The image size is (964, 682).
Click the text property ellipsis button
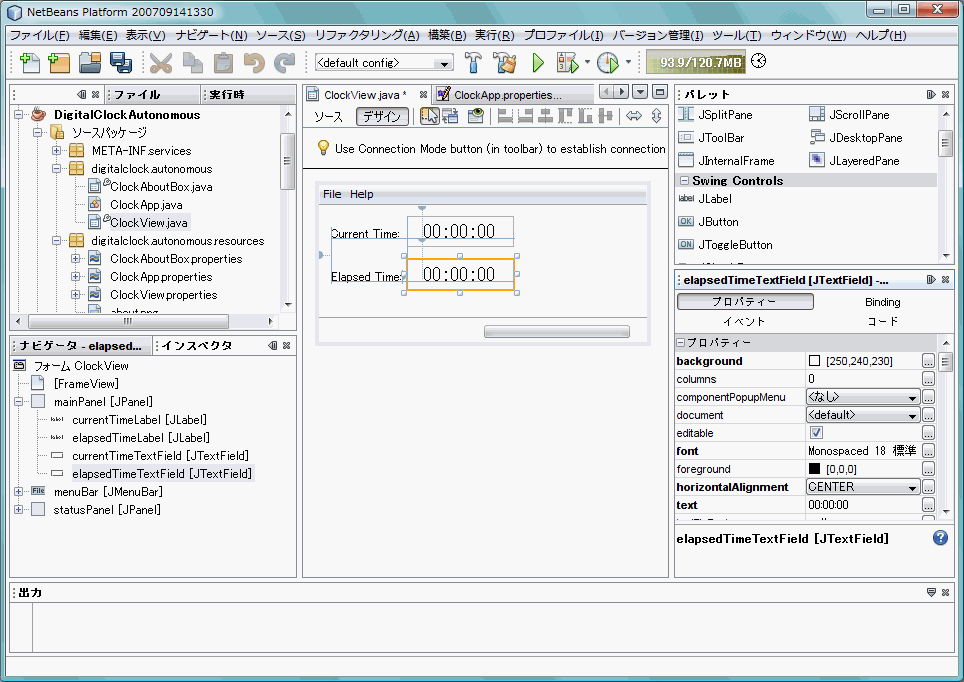pos(928,505)
